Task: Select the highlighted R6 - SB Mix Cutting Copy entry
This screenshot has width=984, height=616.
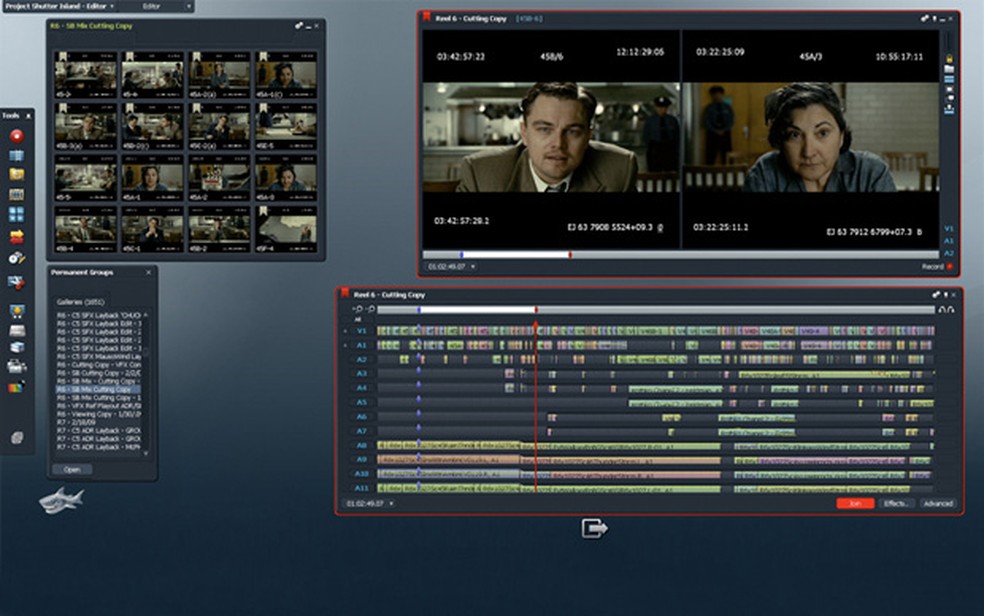Action: [x=98, y=390]
